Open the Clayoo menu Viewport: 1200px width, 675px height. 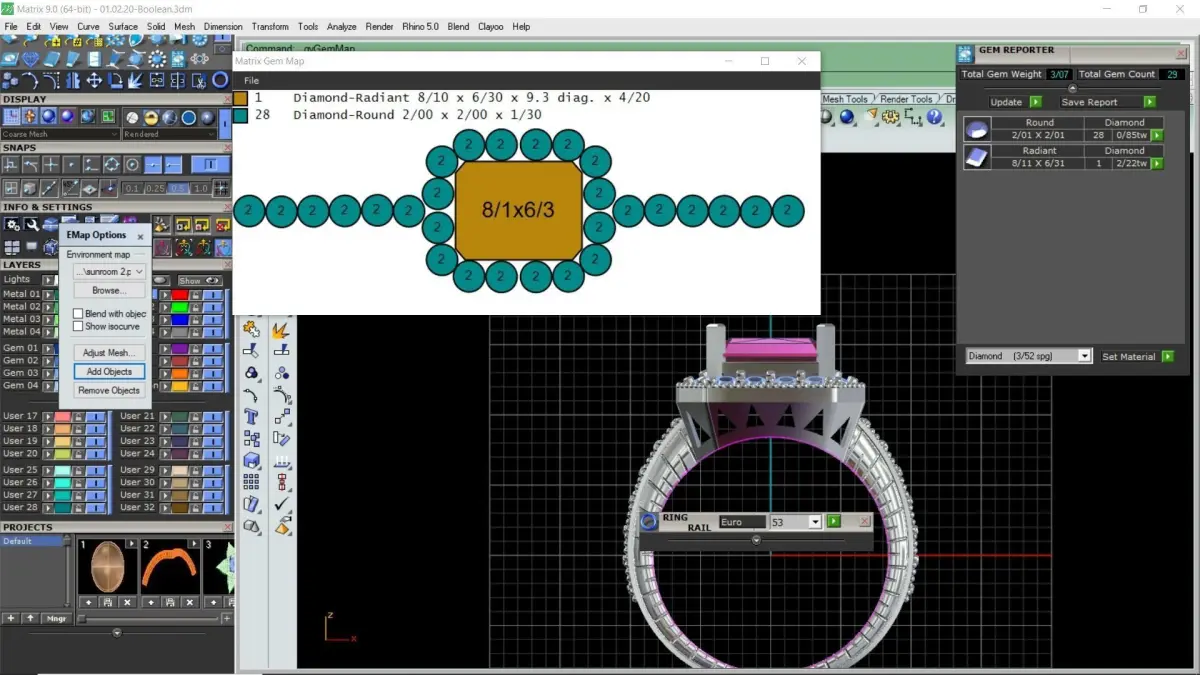[x=490, y=27]
